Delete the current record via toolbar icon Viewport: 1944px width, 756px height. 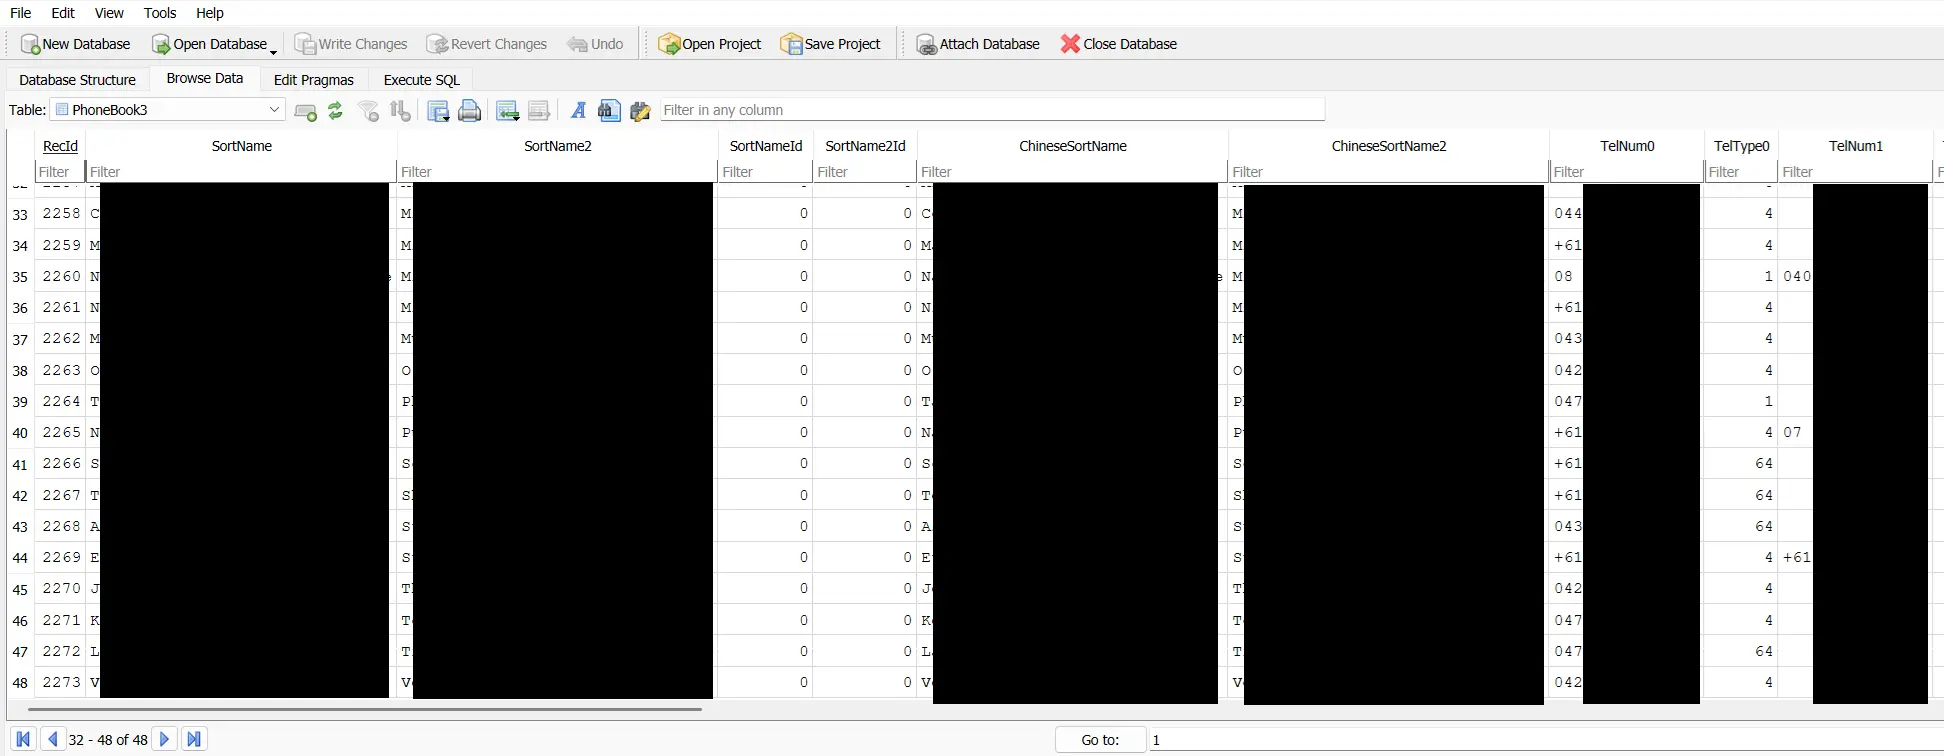(539, 111)
